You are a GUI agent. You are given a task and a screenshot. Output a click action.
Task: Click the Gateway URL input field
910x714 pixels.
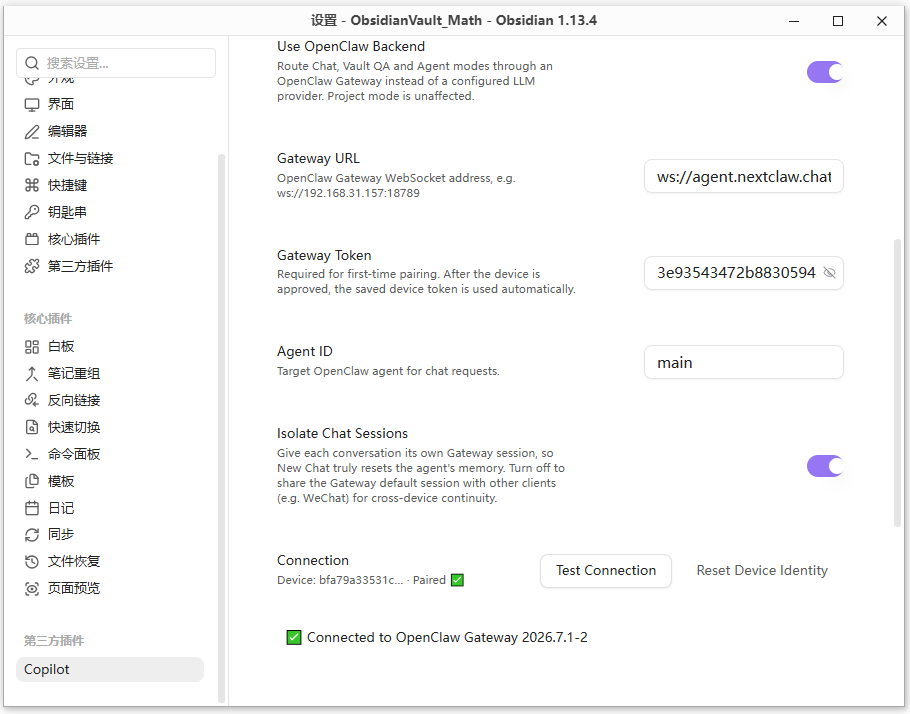(x=743, y=176)
